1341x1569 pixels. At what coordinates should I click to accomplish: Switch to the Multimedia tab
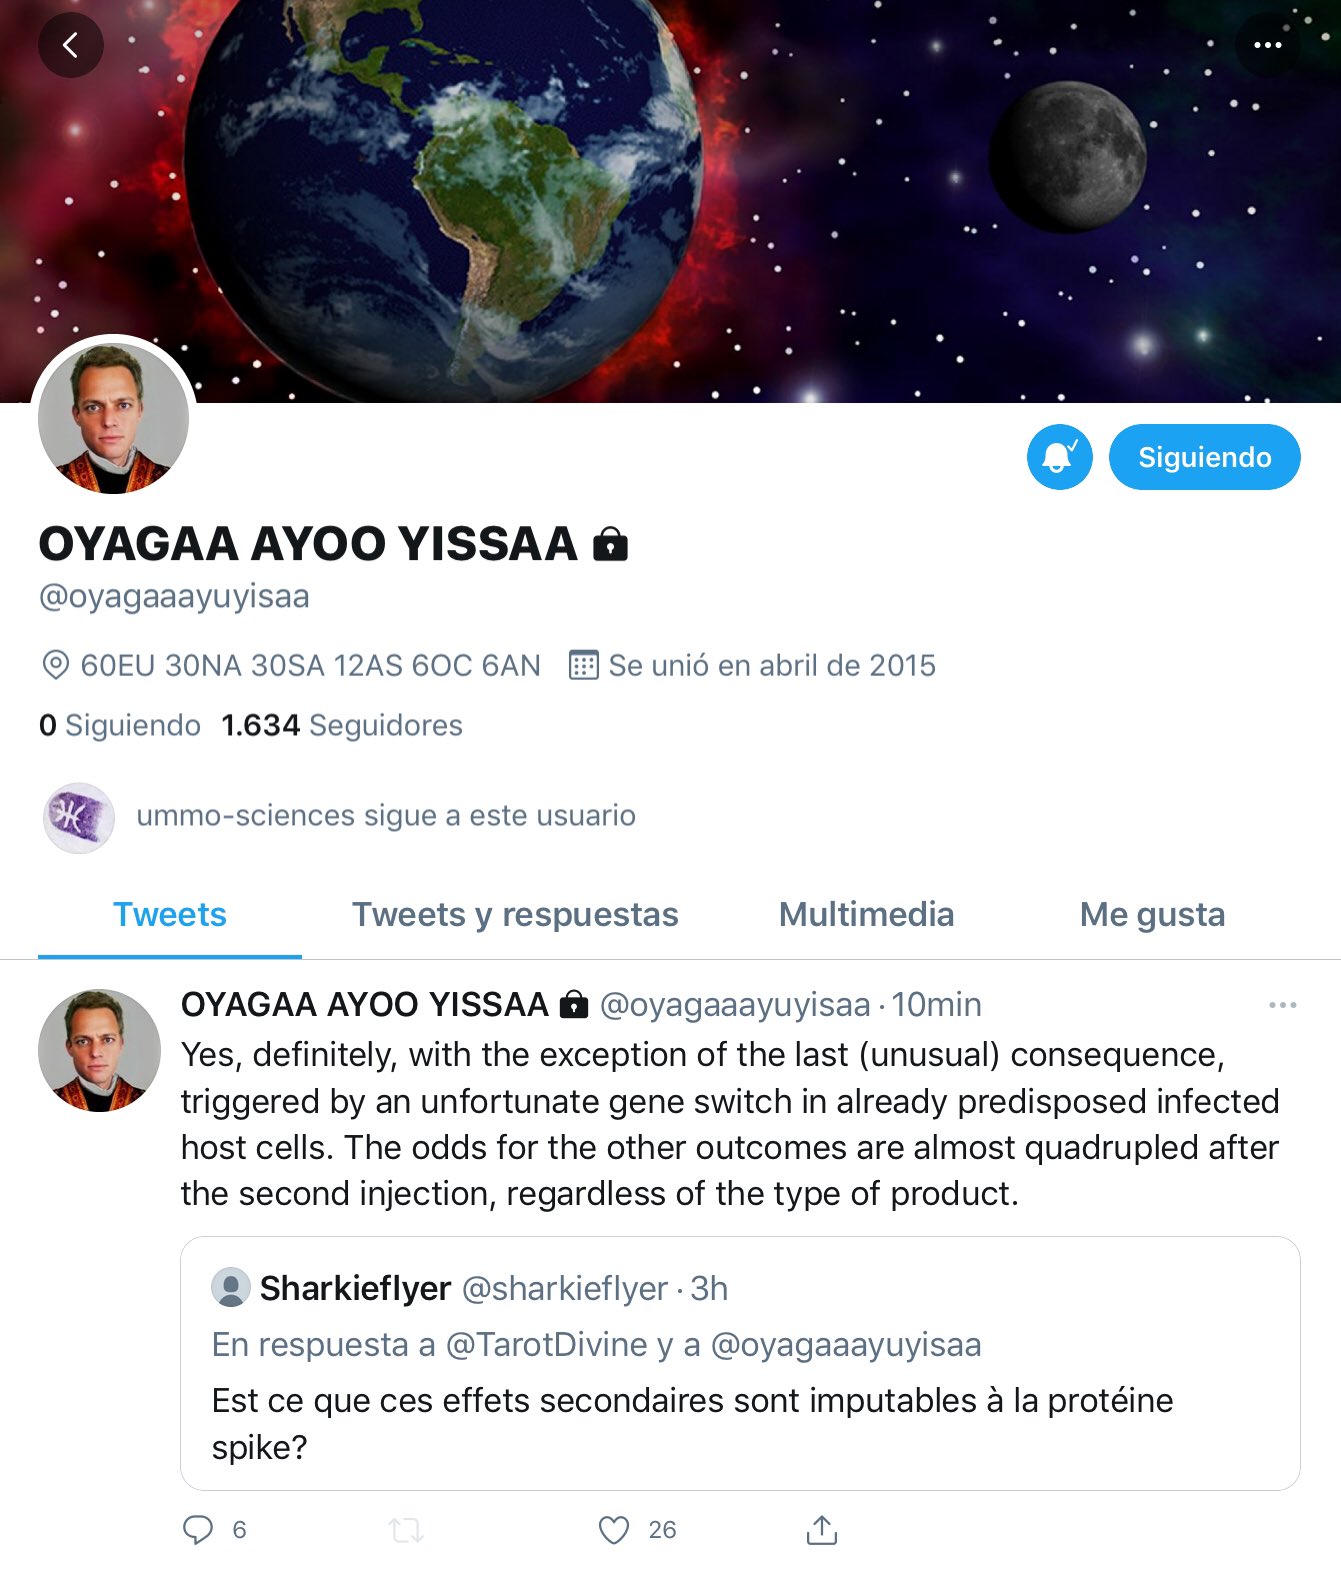click(x=866, y=915)
